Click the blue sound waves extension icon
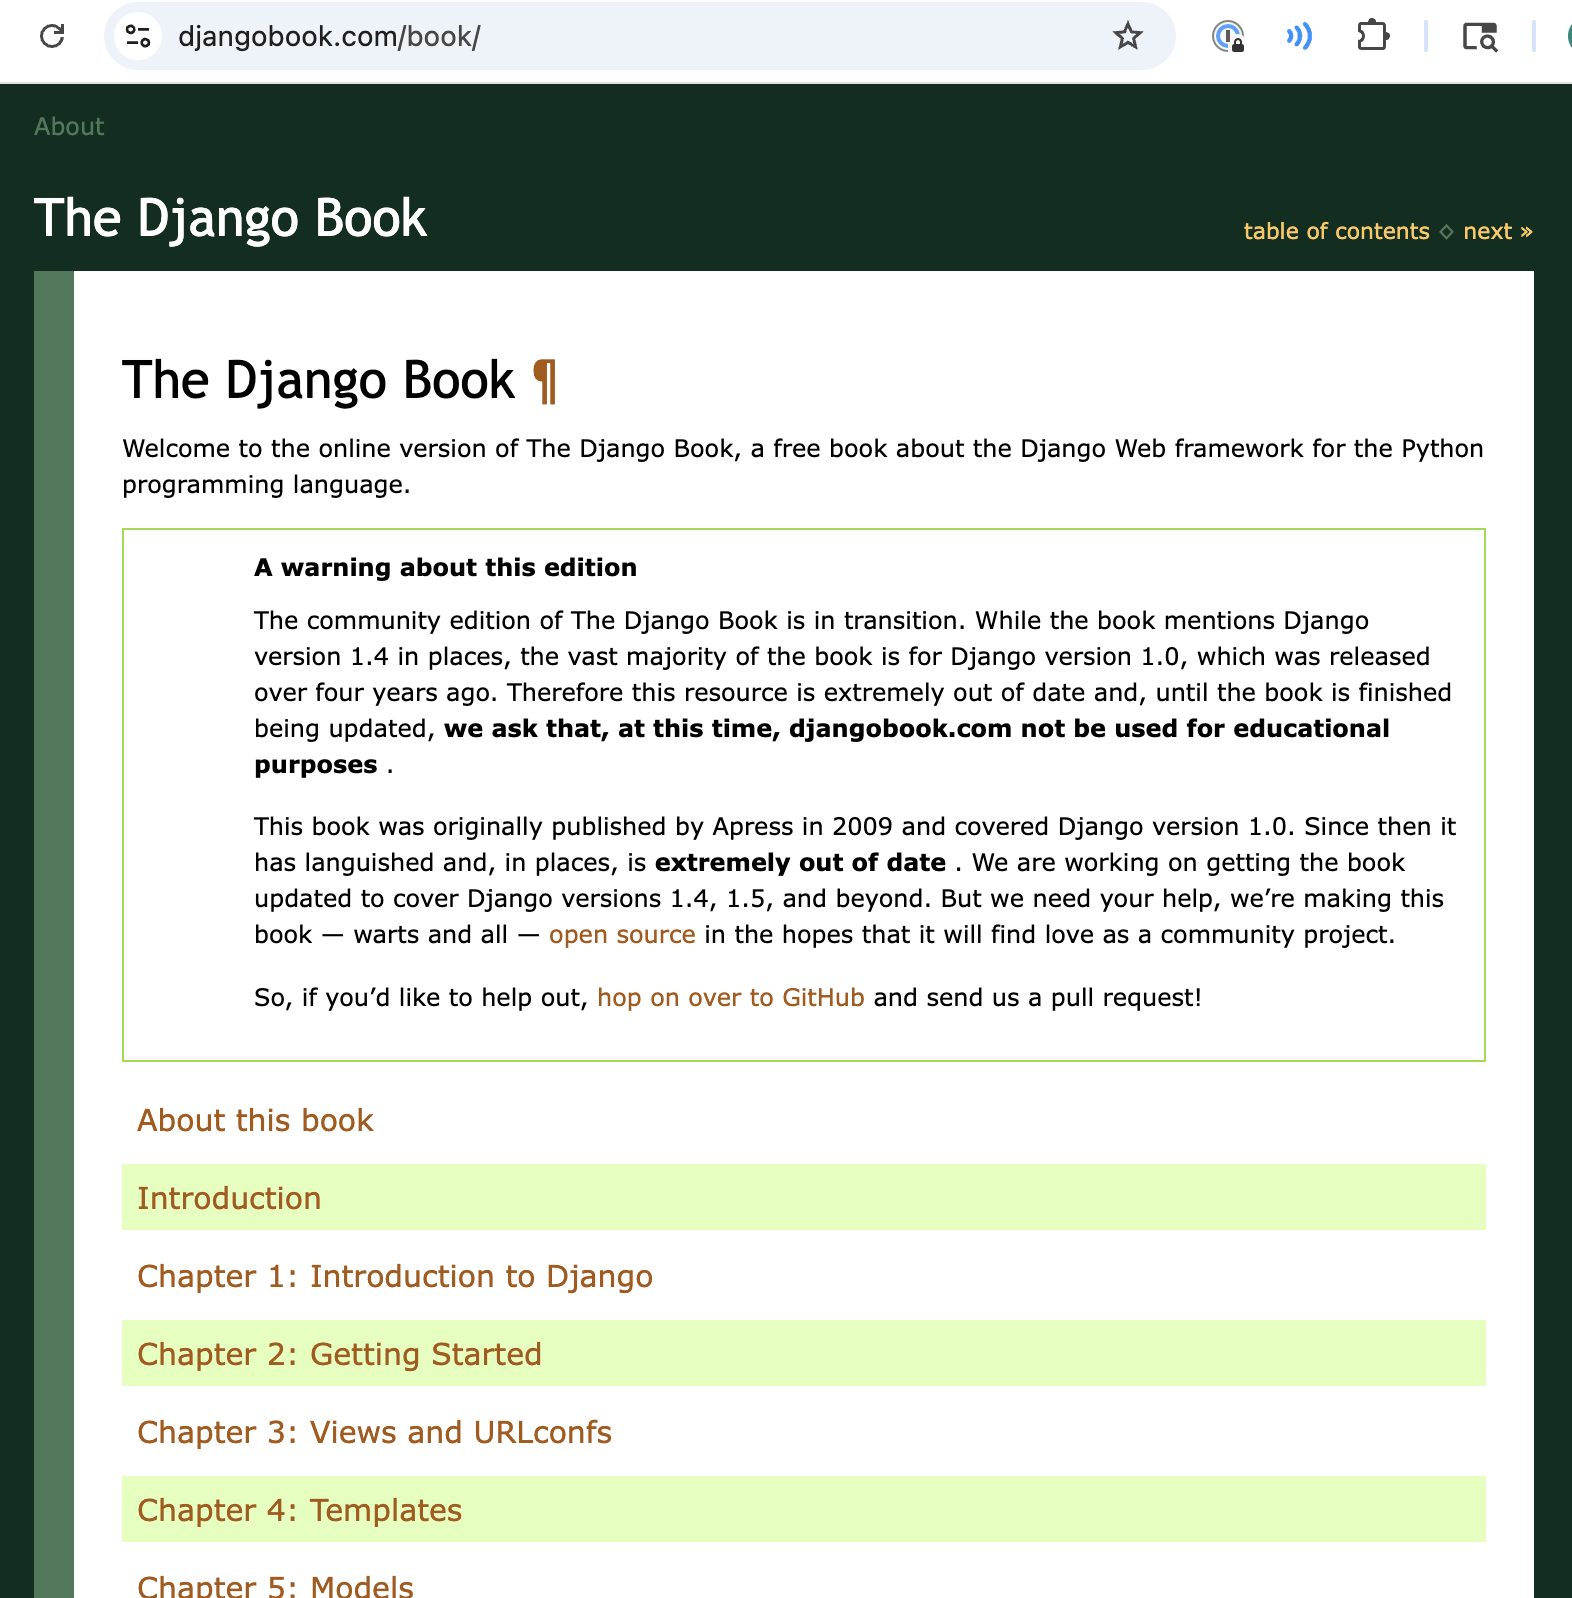Viewport: 1572px width, 1598px height. (x=1299, y=36)
